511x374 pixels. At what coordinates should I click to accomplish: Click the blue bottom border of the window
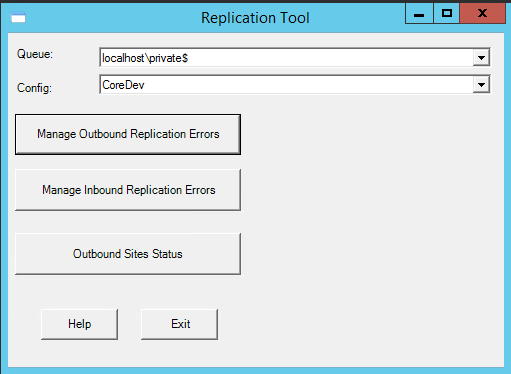(255, 370)
